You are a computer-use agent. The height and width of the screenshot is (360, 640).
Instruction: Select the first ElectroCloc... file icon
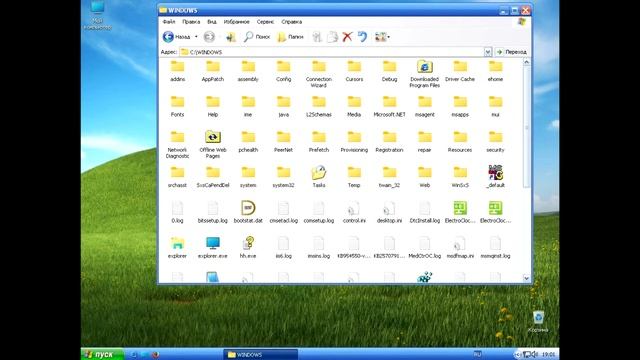coord(460,212)
